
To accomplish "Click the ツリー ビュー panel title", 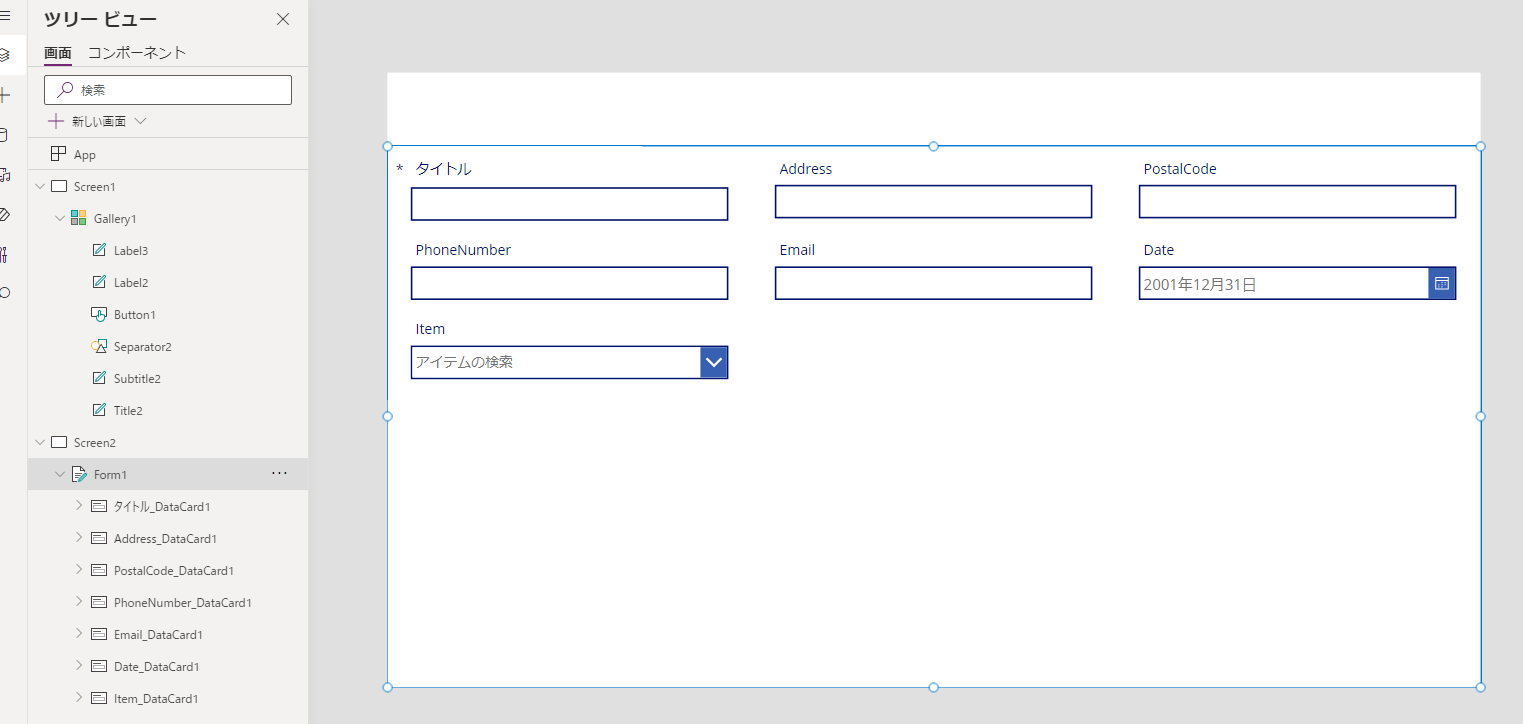I will tap(100, 20).
